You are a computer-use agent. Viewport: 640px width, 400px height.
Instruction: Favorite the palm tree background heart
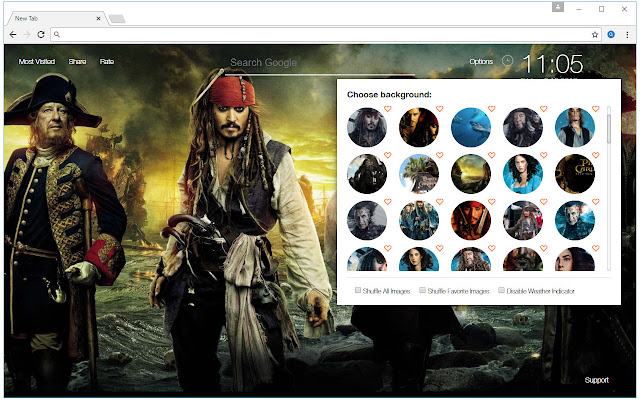tap(440, 155)
